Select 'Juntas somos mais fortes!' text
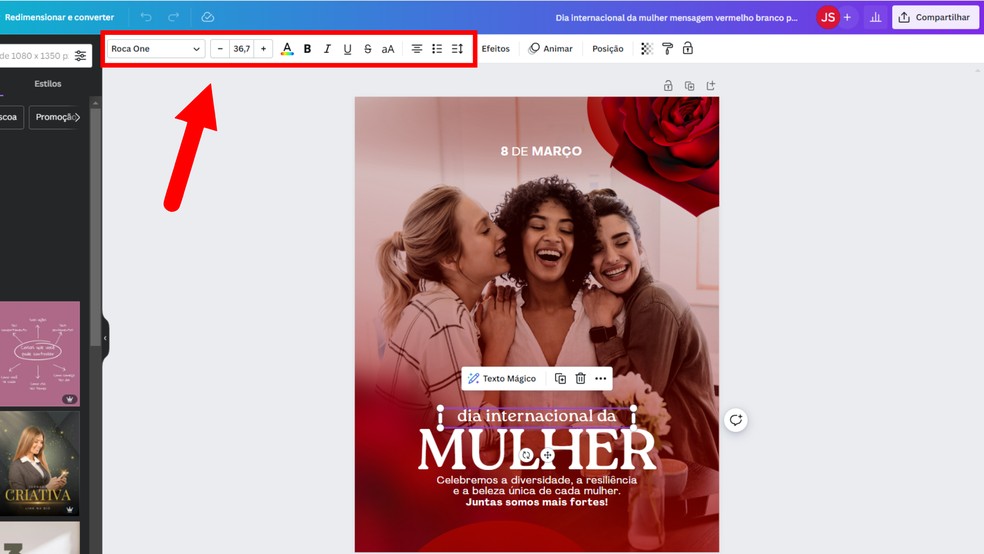The width and height of the screenshot is (984, 554). click(537, 502)
